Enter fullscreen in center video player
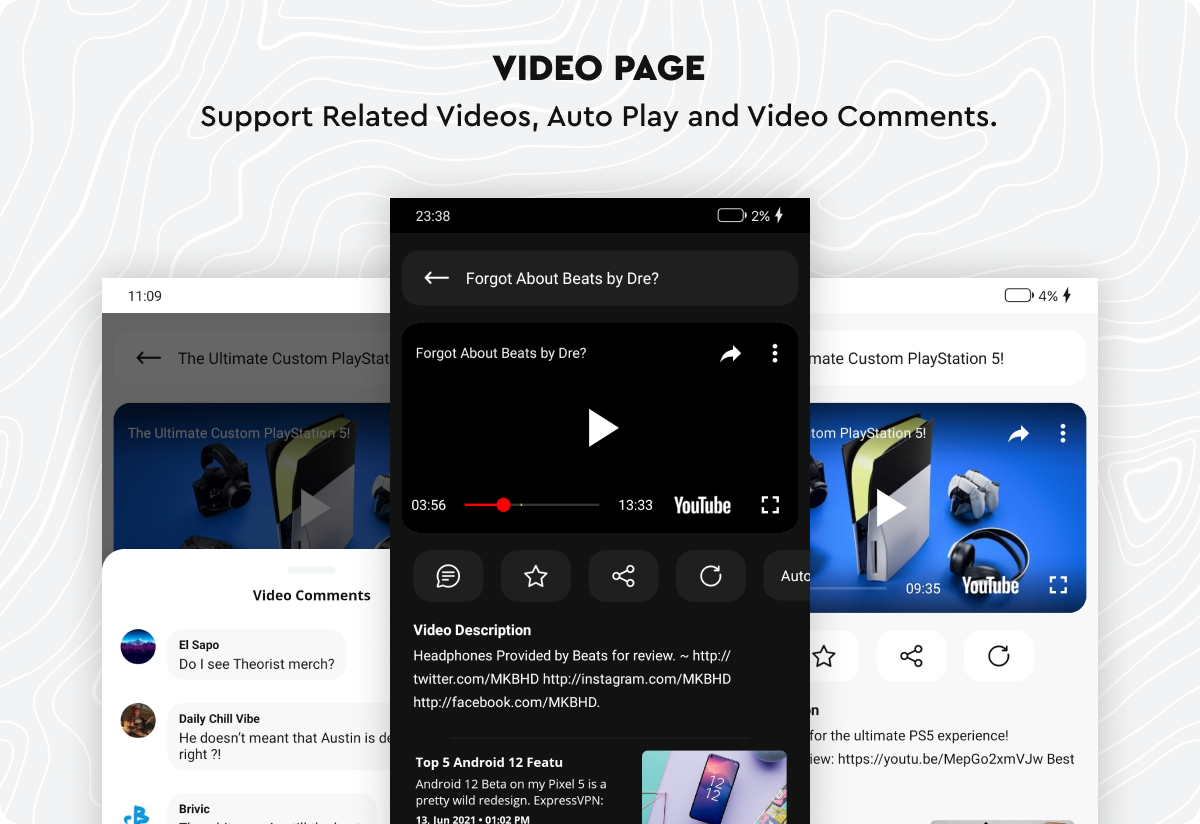This screenshot has width=1200, height=824. tap(770, 505)
